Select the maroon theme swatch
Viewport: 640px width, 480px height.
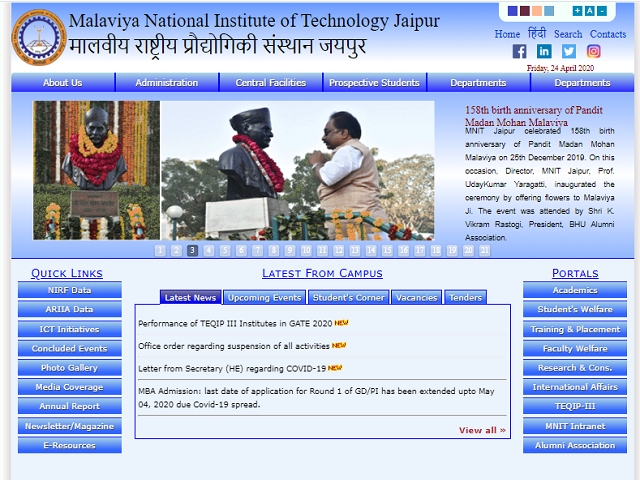(x=525, y=11)
